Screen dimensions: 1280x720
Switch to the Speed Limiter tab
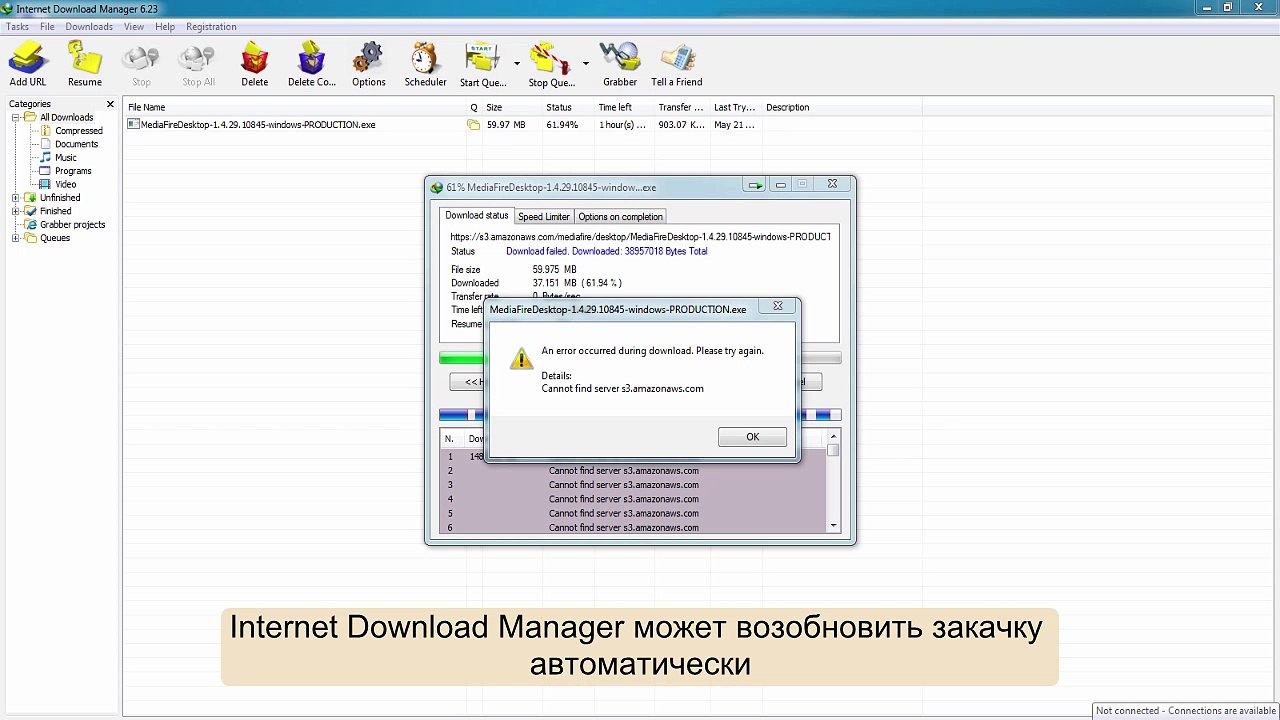point(544,217)
